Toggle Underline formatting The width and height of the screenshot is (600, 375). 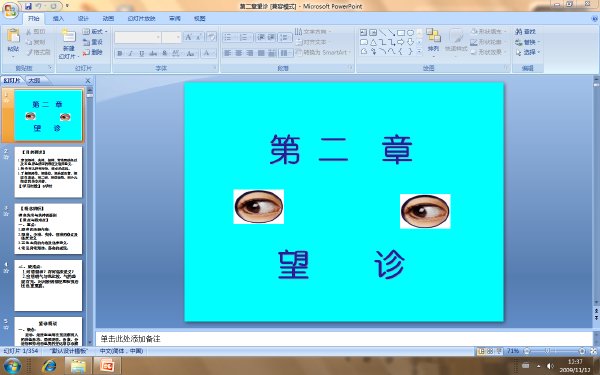click(x=142, y=53)
